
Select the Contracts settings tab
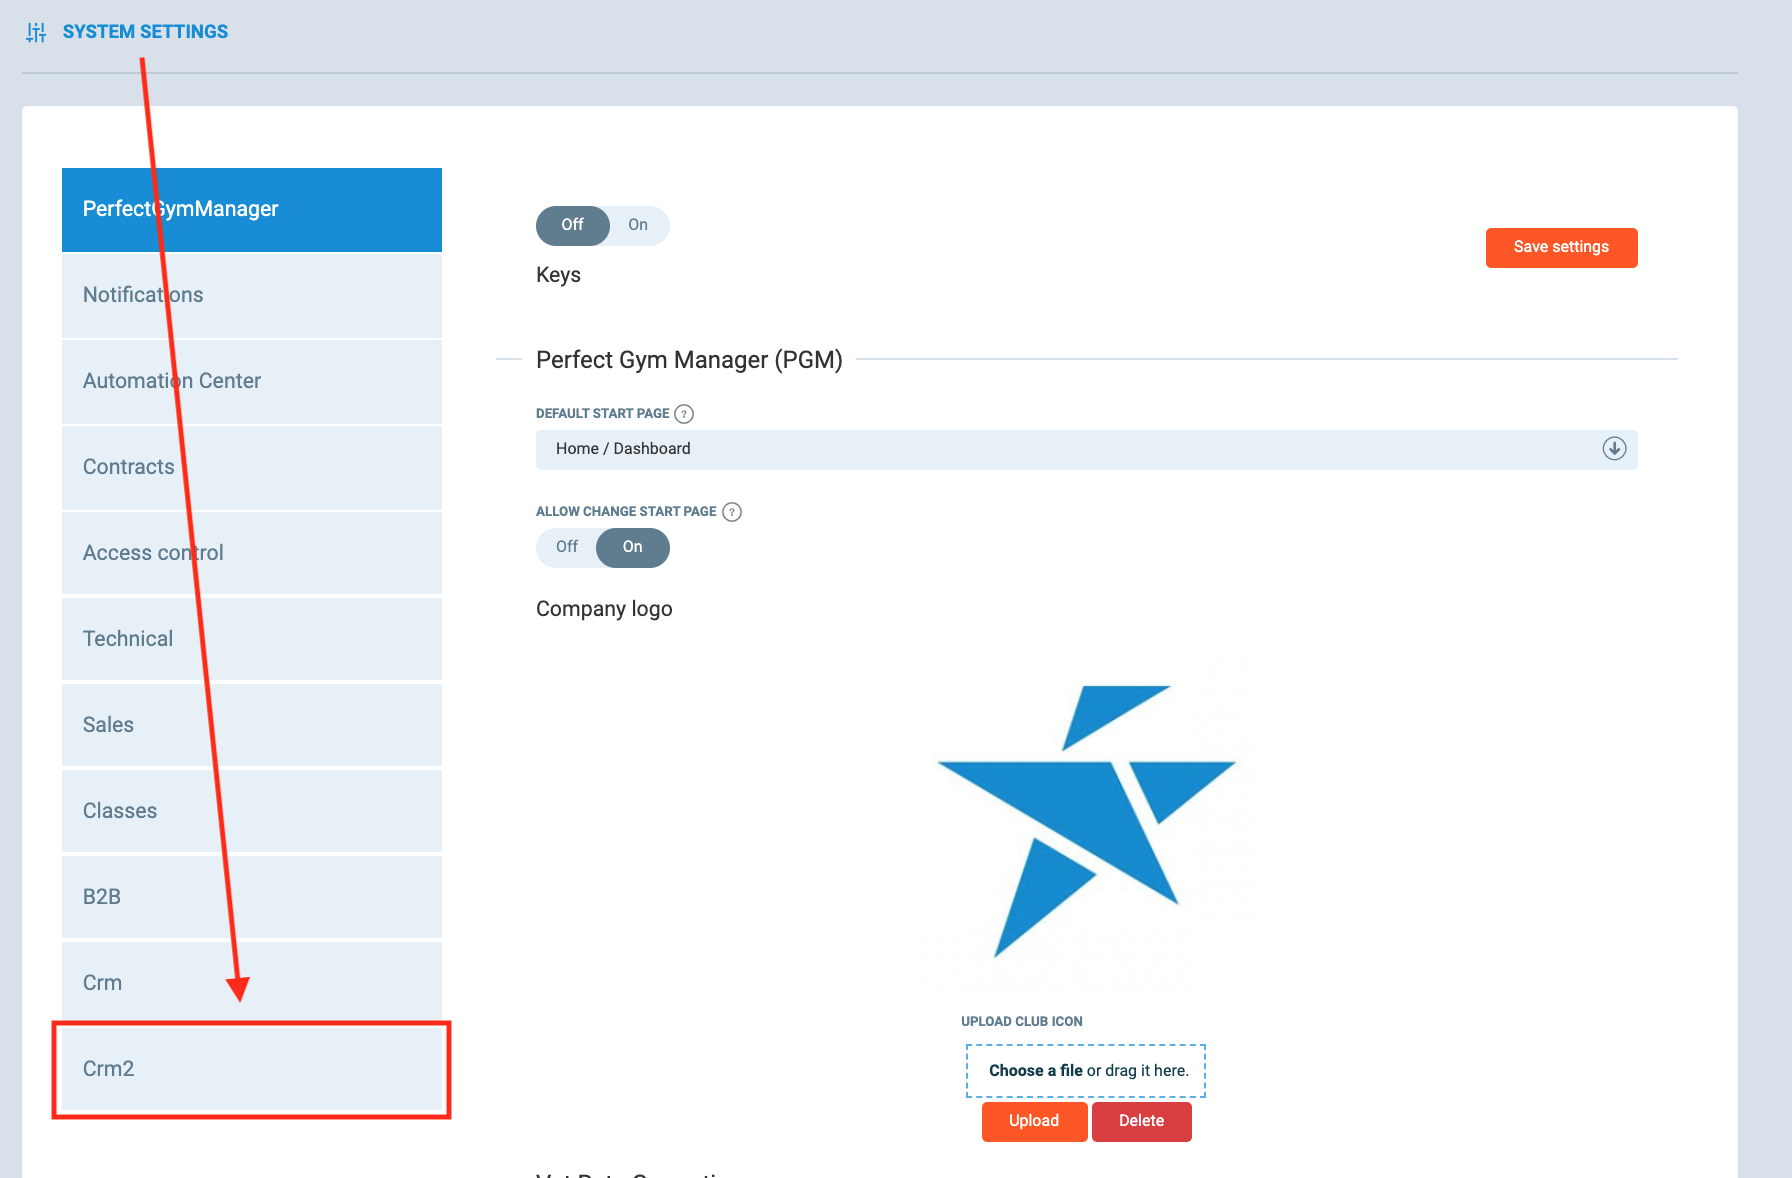(x=252, y=467)
